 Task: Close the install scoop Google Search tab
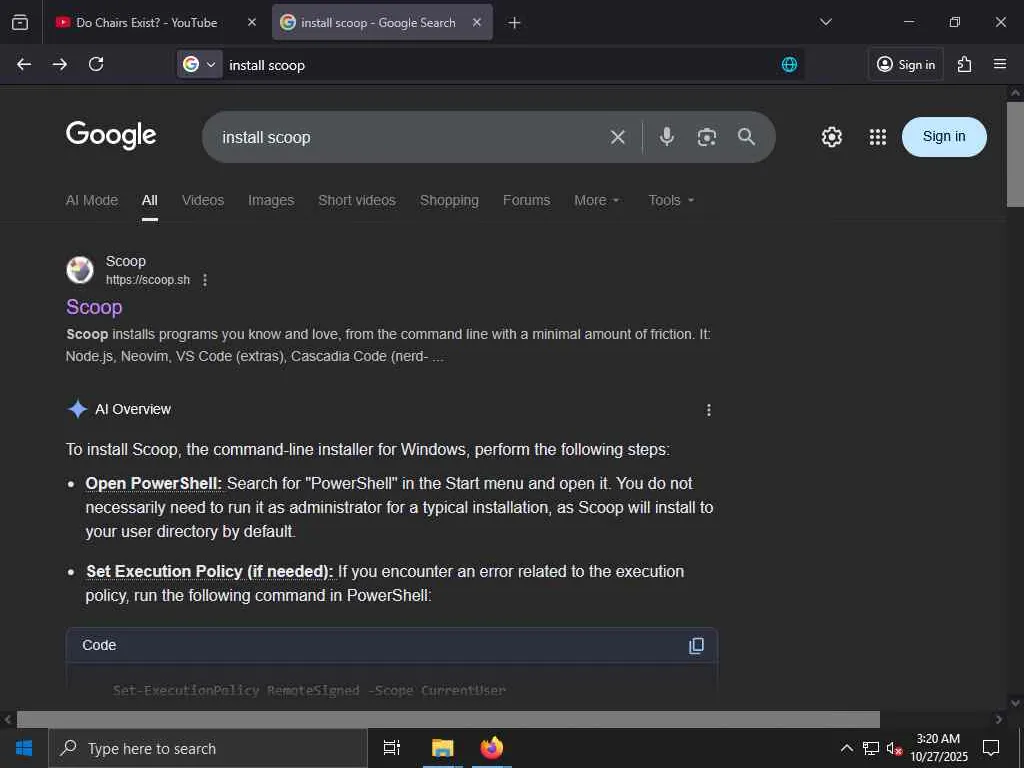(477, 22)
